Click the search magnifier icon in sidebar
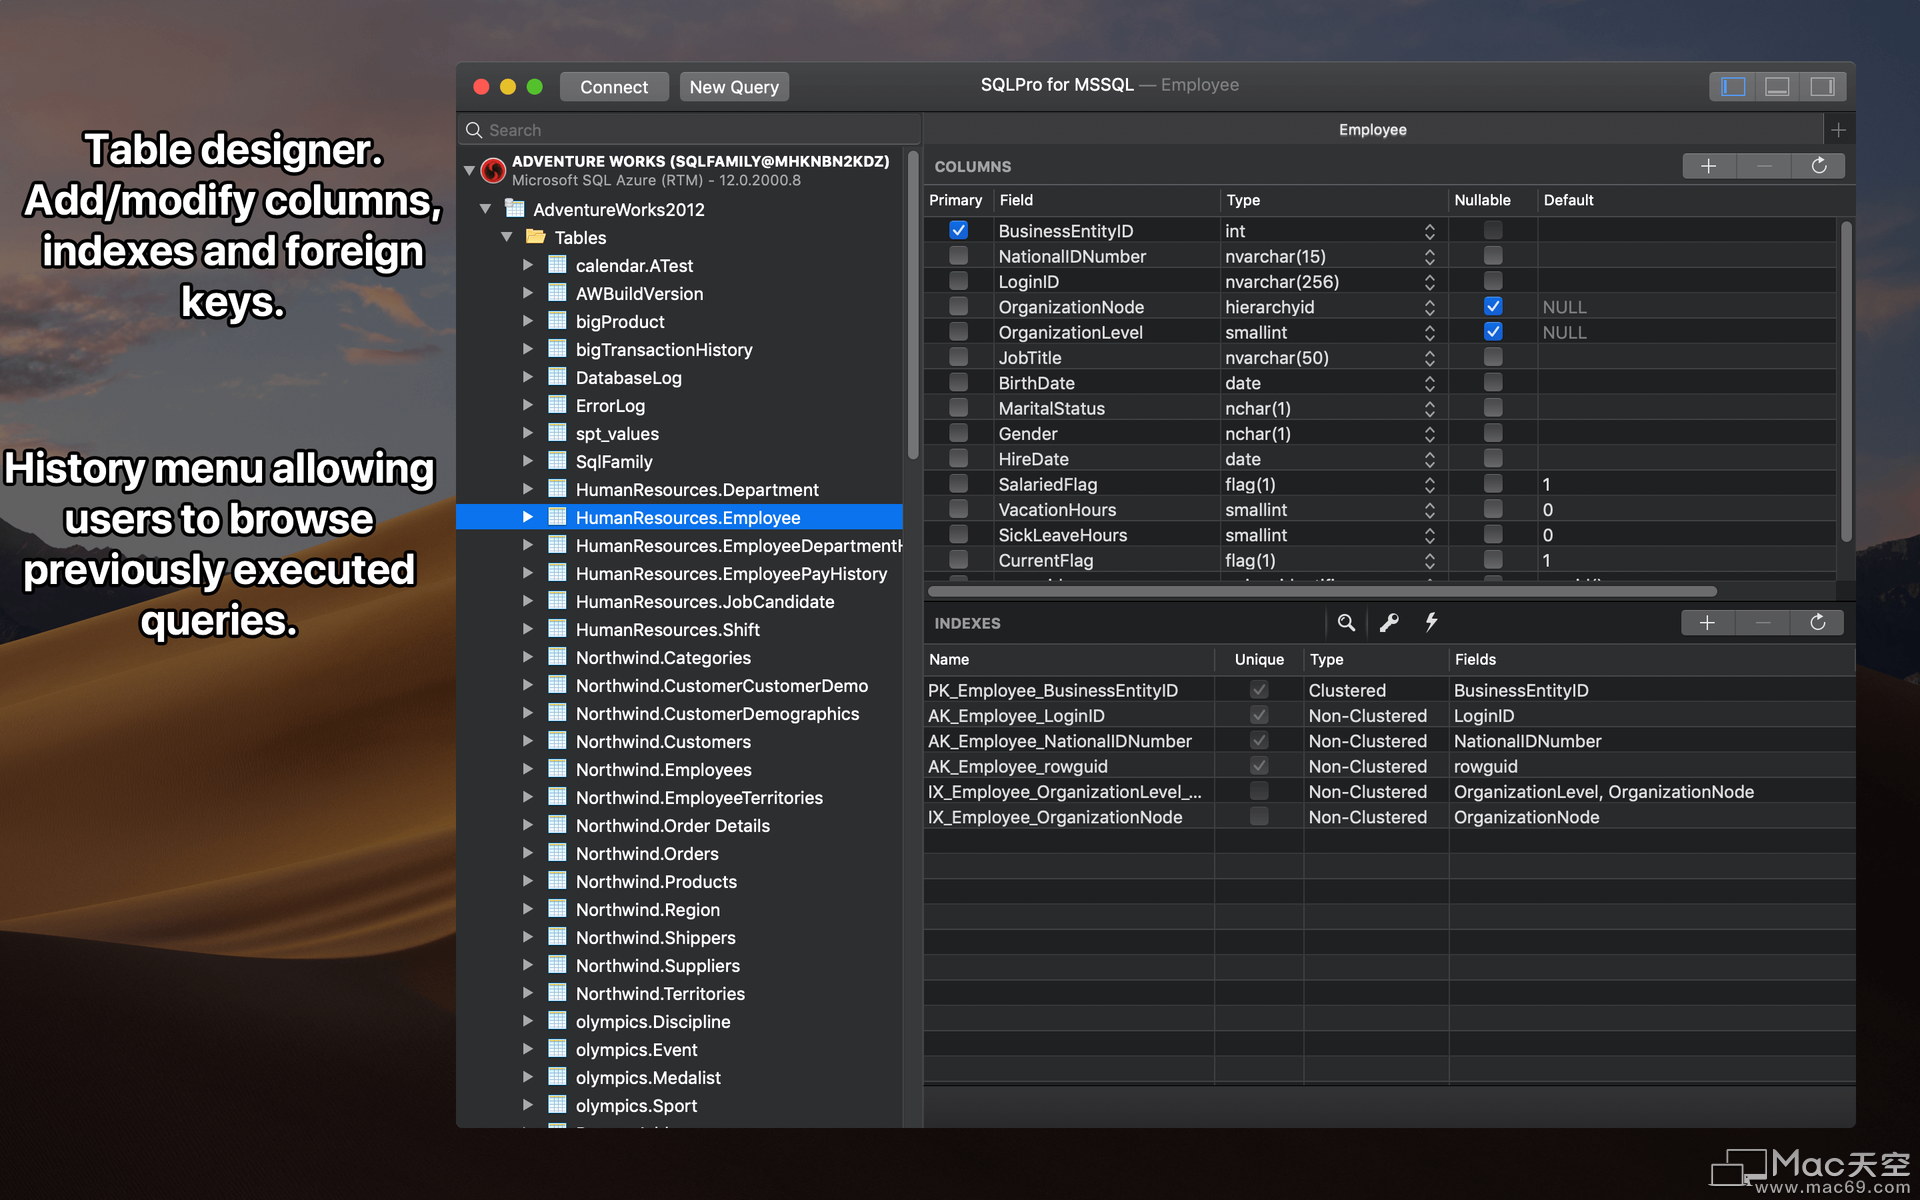1920x1200 pixels. pos(474,130)
